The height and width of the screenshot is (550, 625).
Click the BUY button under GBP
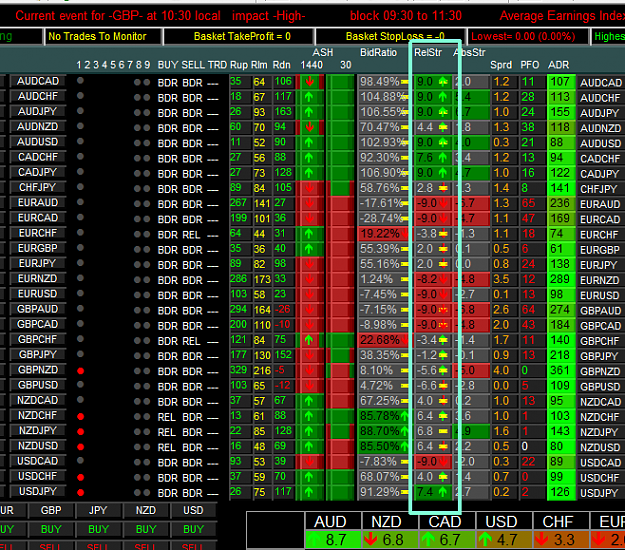pos(51,529)
